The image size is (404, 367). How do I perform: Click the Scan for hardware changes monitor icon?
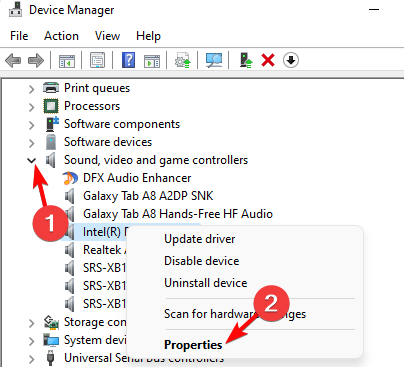[x=214, y=60]
